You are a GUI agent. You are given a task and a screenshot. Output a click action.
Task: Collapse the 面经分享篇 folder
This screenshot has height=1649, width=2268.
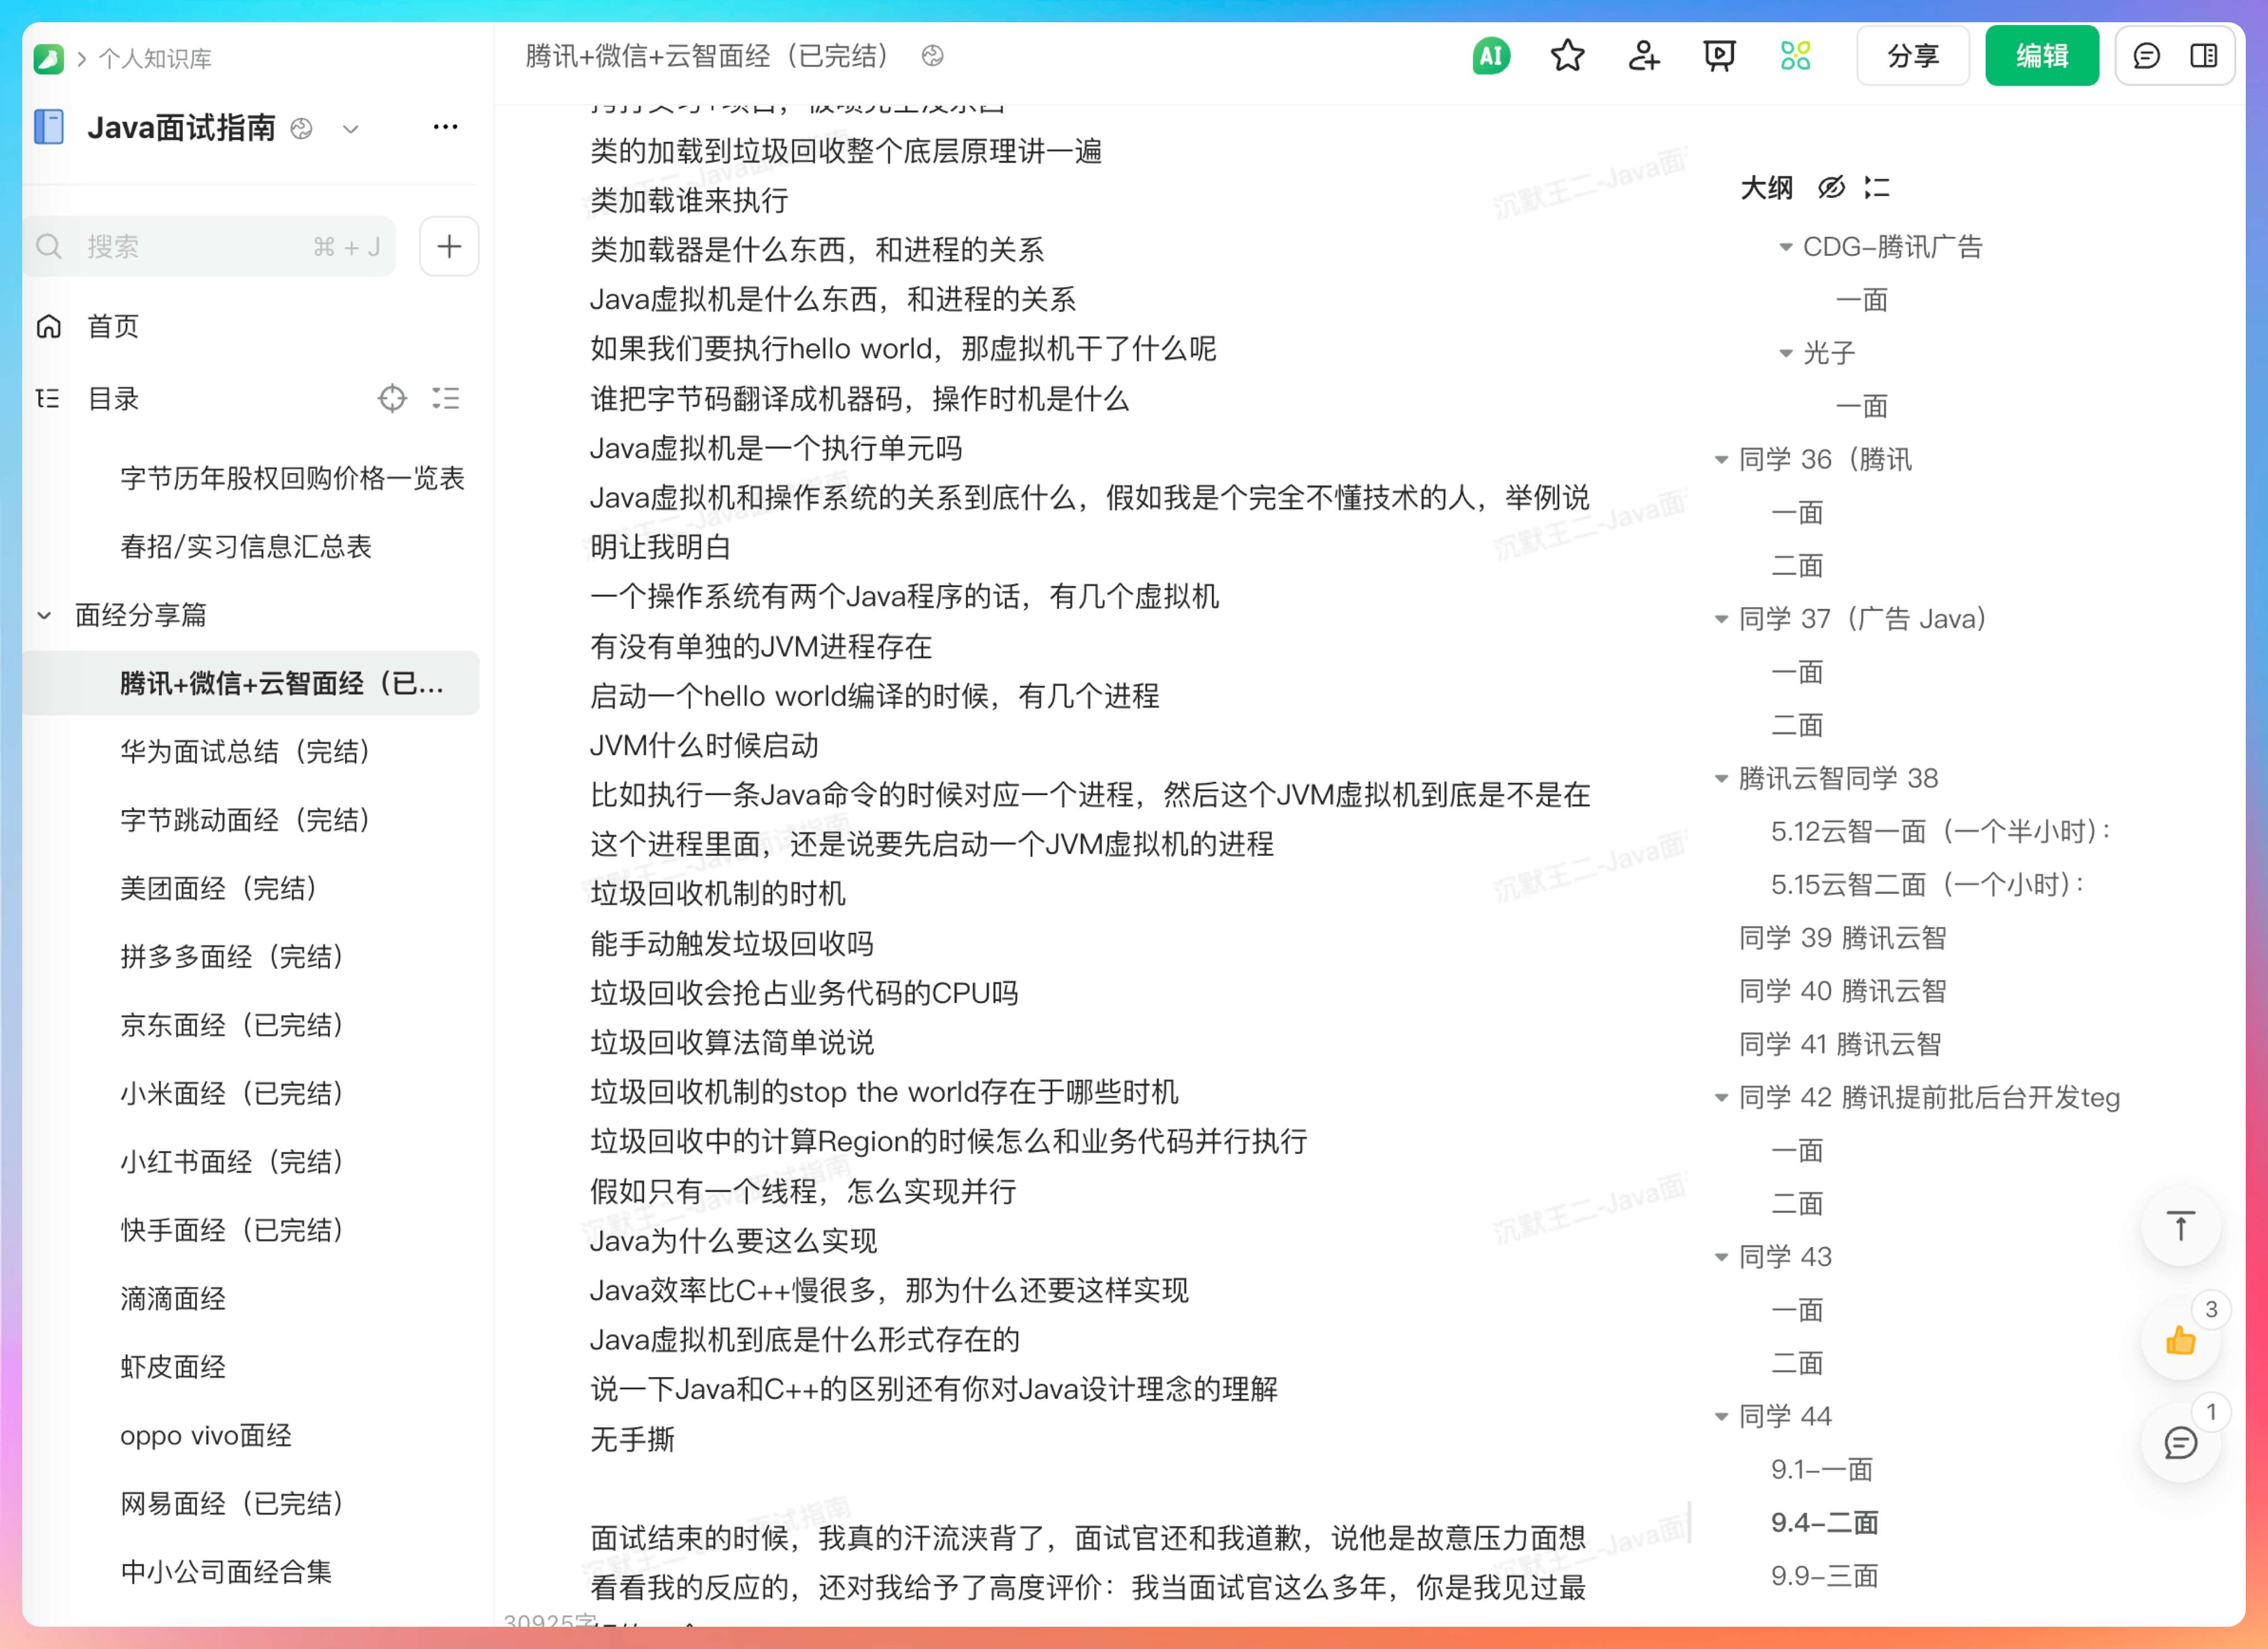click(x=44, y=615)
